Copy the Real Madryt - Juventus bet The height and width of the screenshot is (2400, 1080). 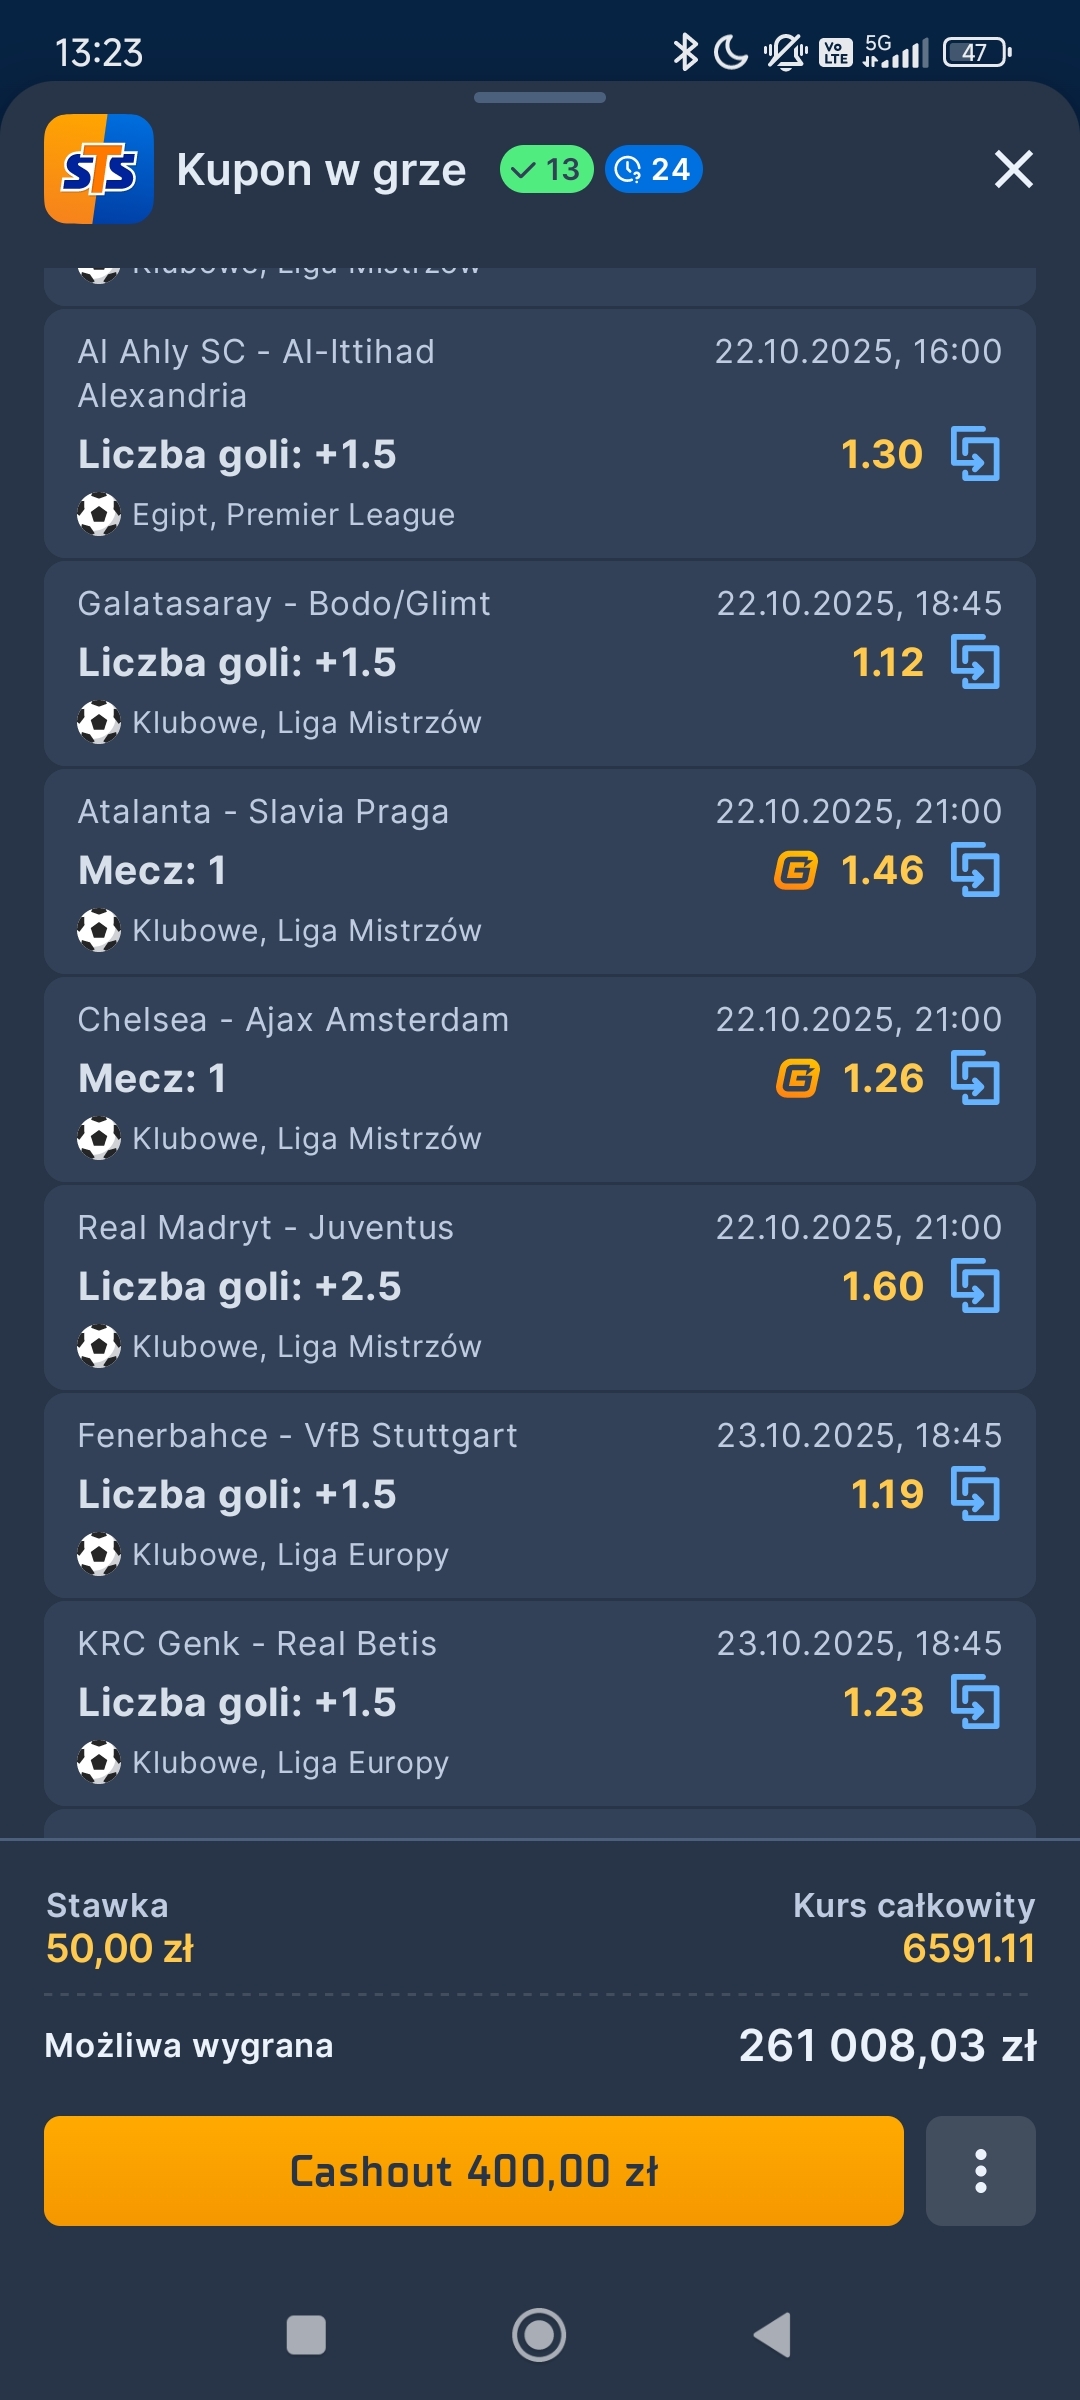point(975,1286)
